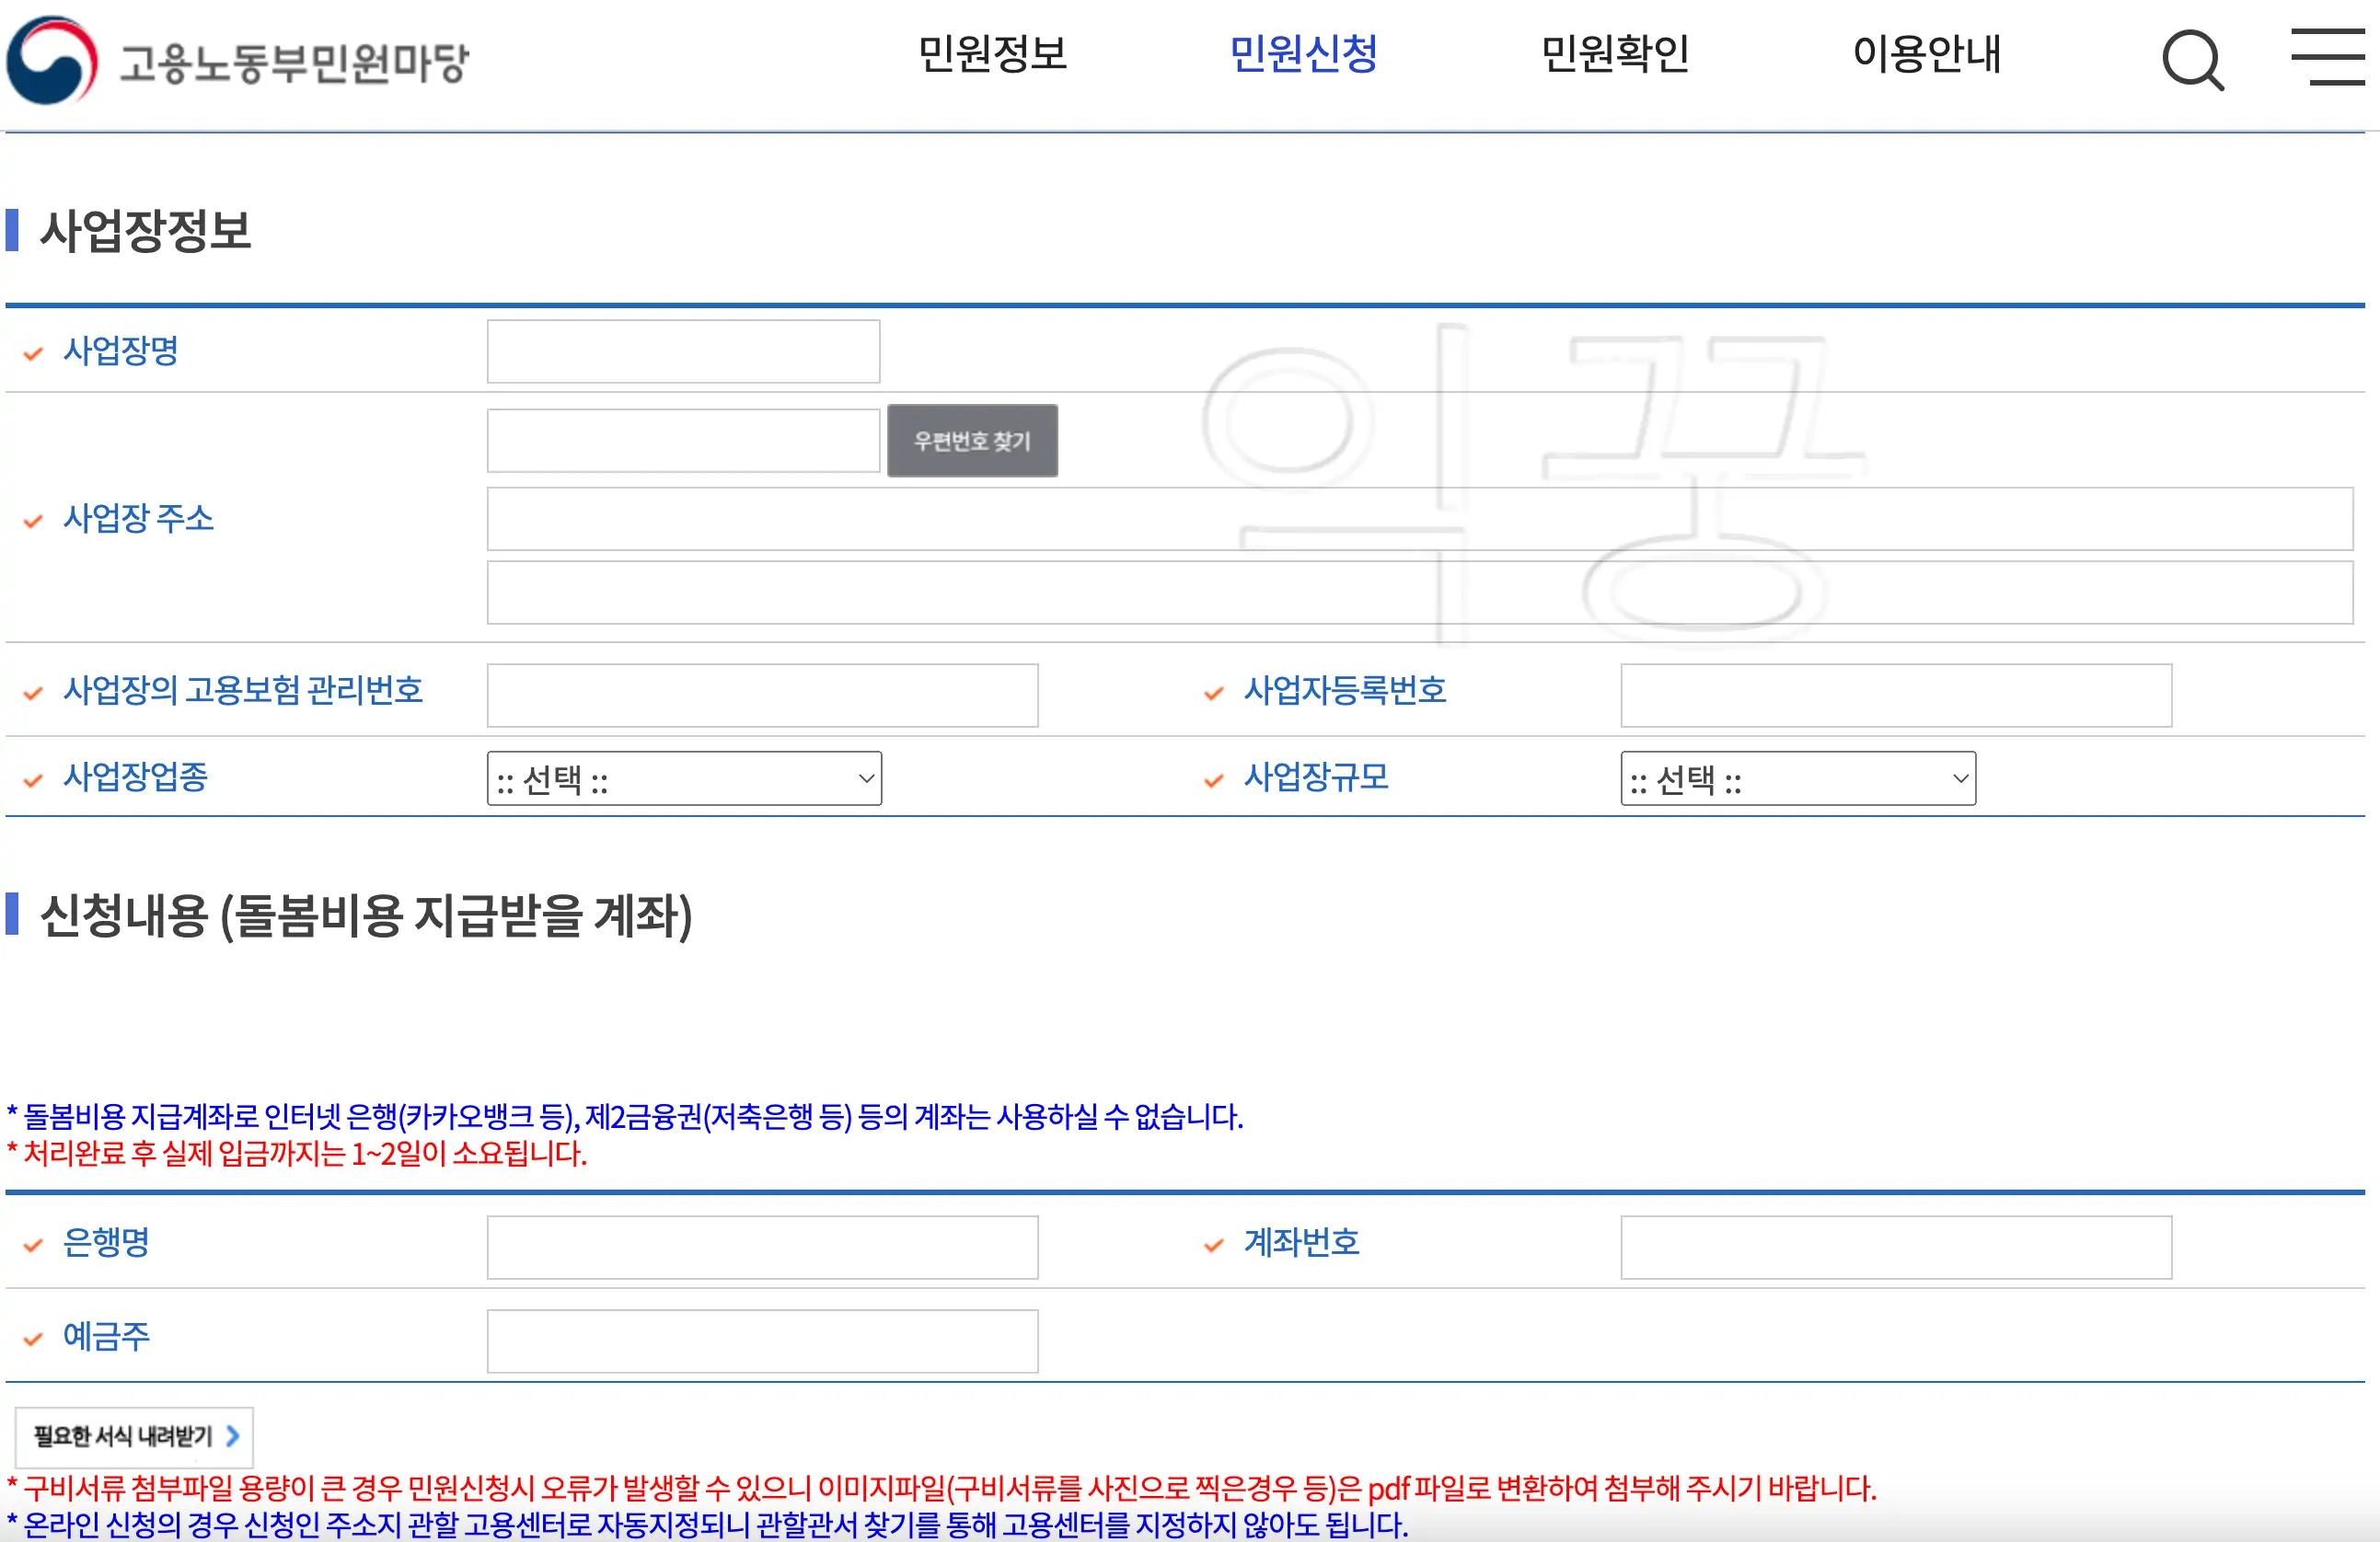
Task: Select the 민원확인 navigation menu
Action: pyautogui.click(x=1617, y=56)
